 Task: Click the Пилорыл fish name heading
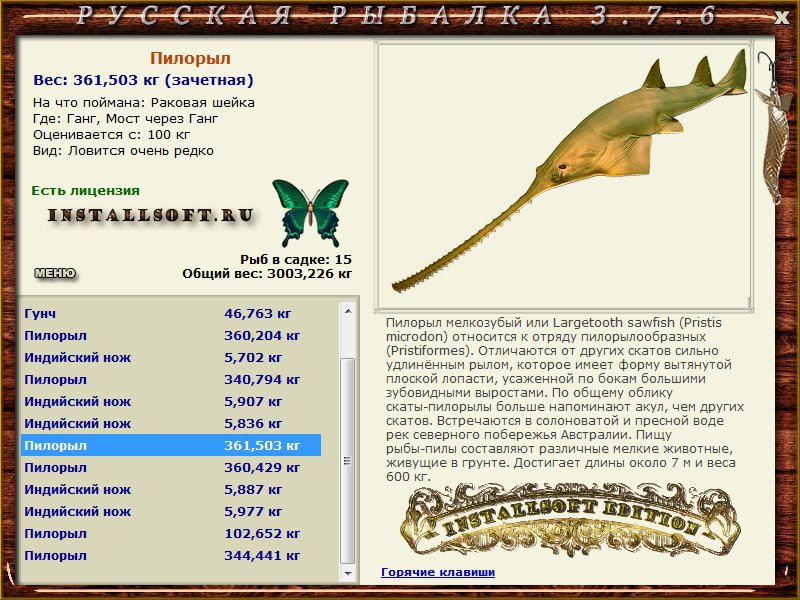coord(190,58)
